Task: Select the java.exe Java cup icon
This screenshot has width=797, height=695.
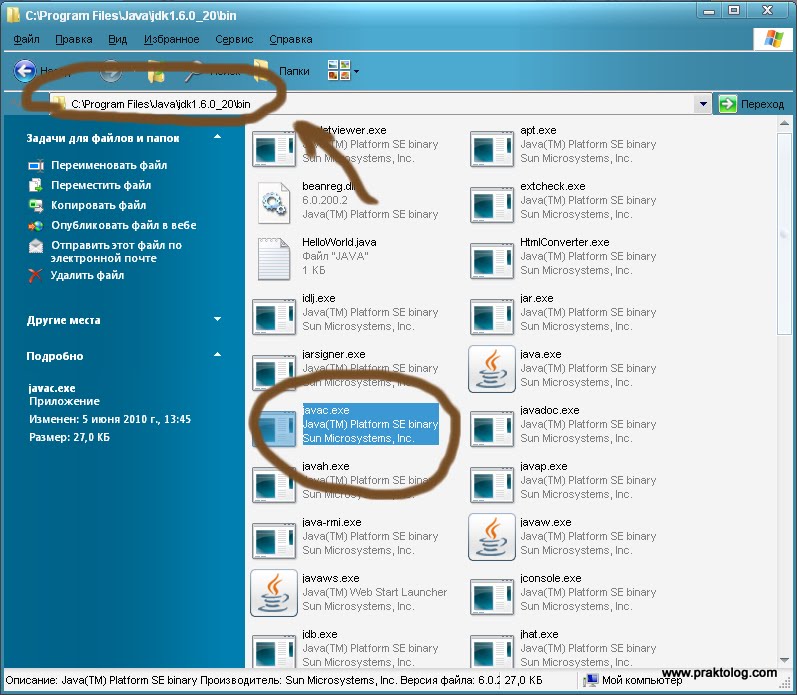Action: coord(492,369)
